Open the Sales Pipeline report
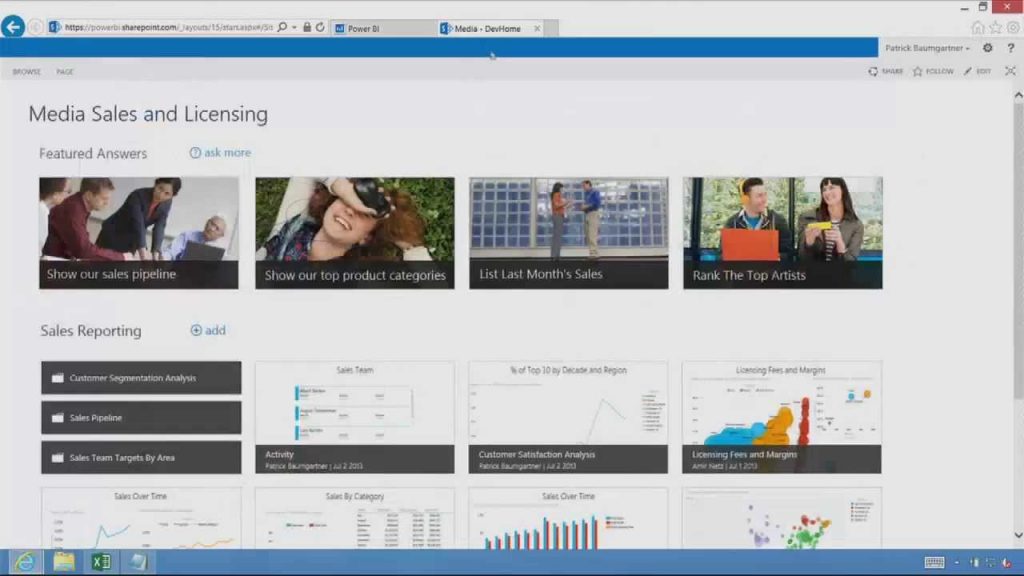Image resolution: width=1024 pixels, height=576 pixels. pyautogui.click(x=140, y=417)
